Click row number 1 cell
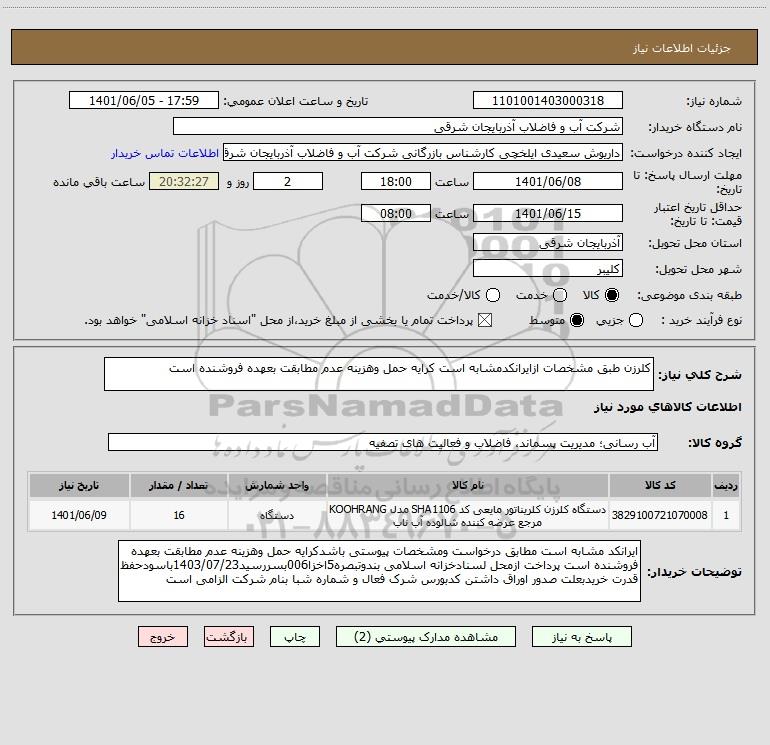770x745 pixels. pyautogui.click(x=726, y=515)
